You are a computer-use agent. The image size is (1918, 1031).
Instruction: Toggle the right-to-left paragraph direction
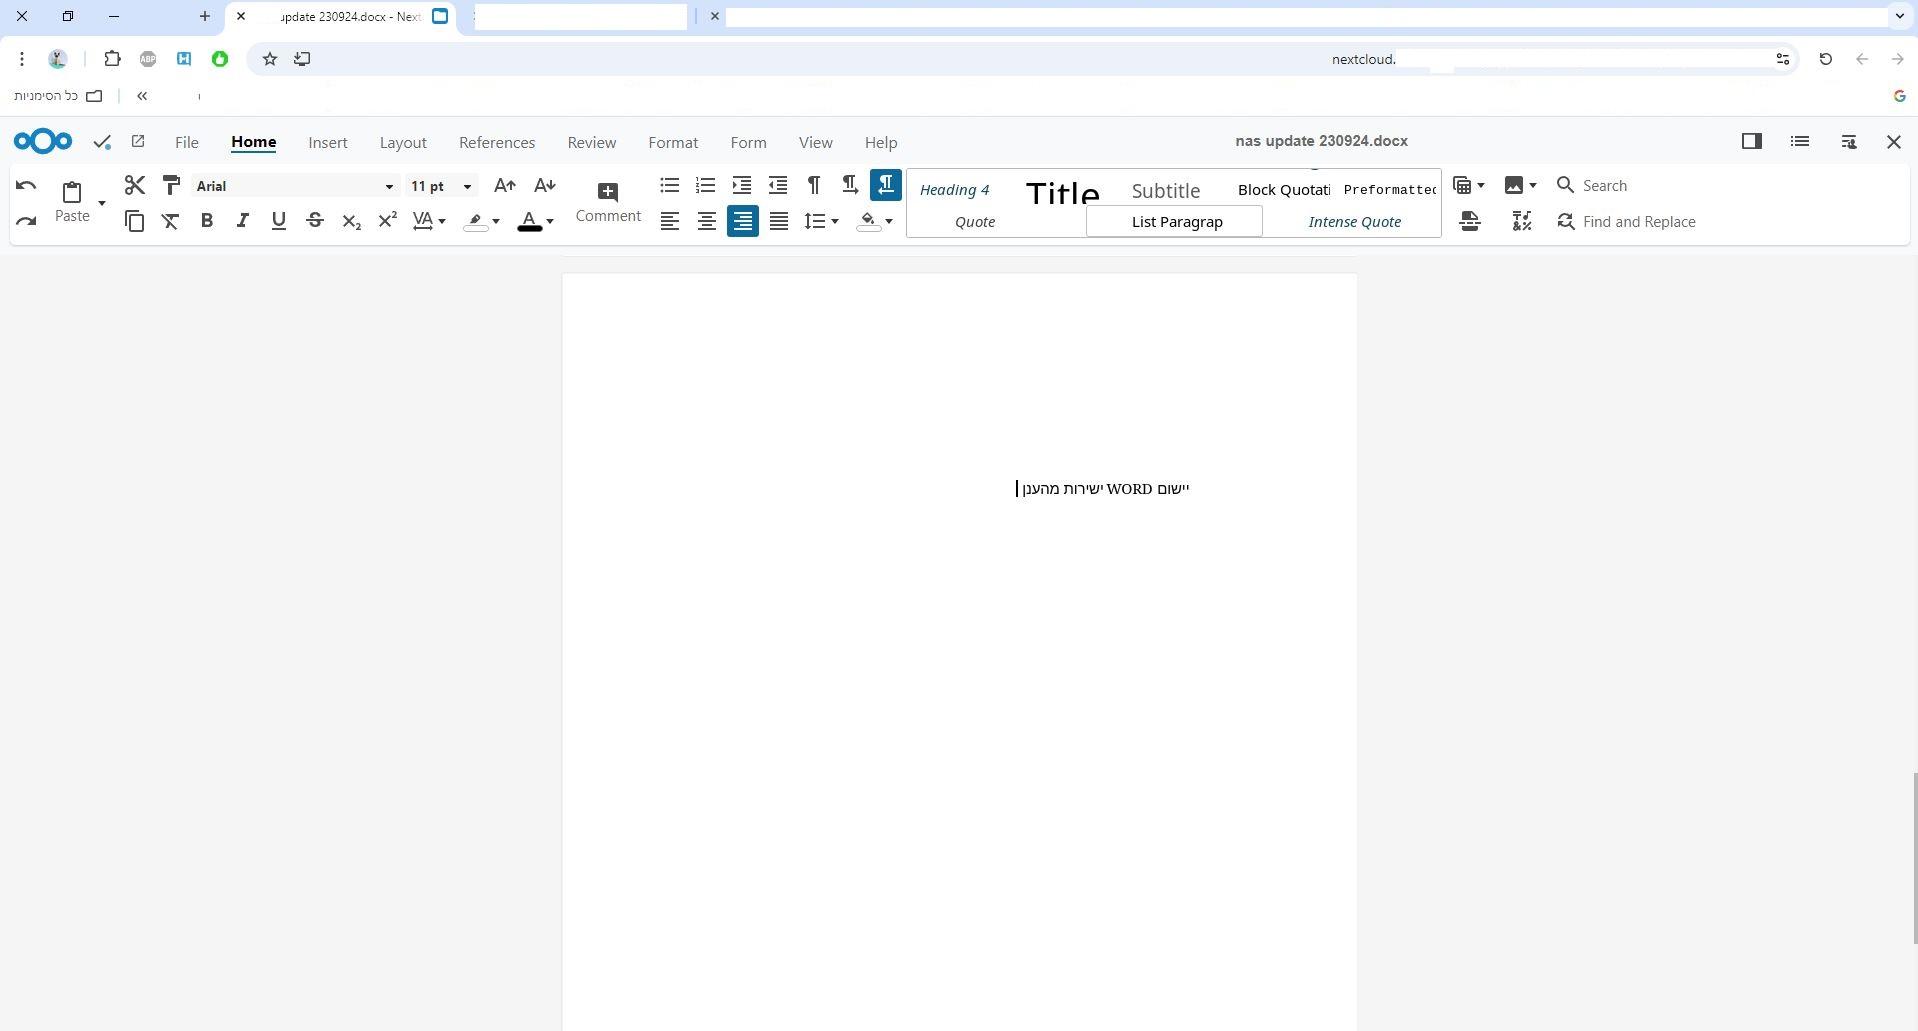tap(886, 185)
